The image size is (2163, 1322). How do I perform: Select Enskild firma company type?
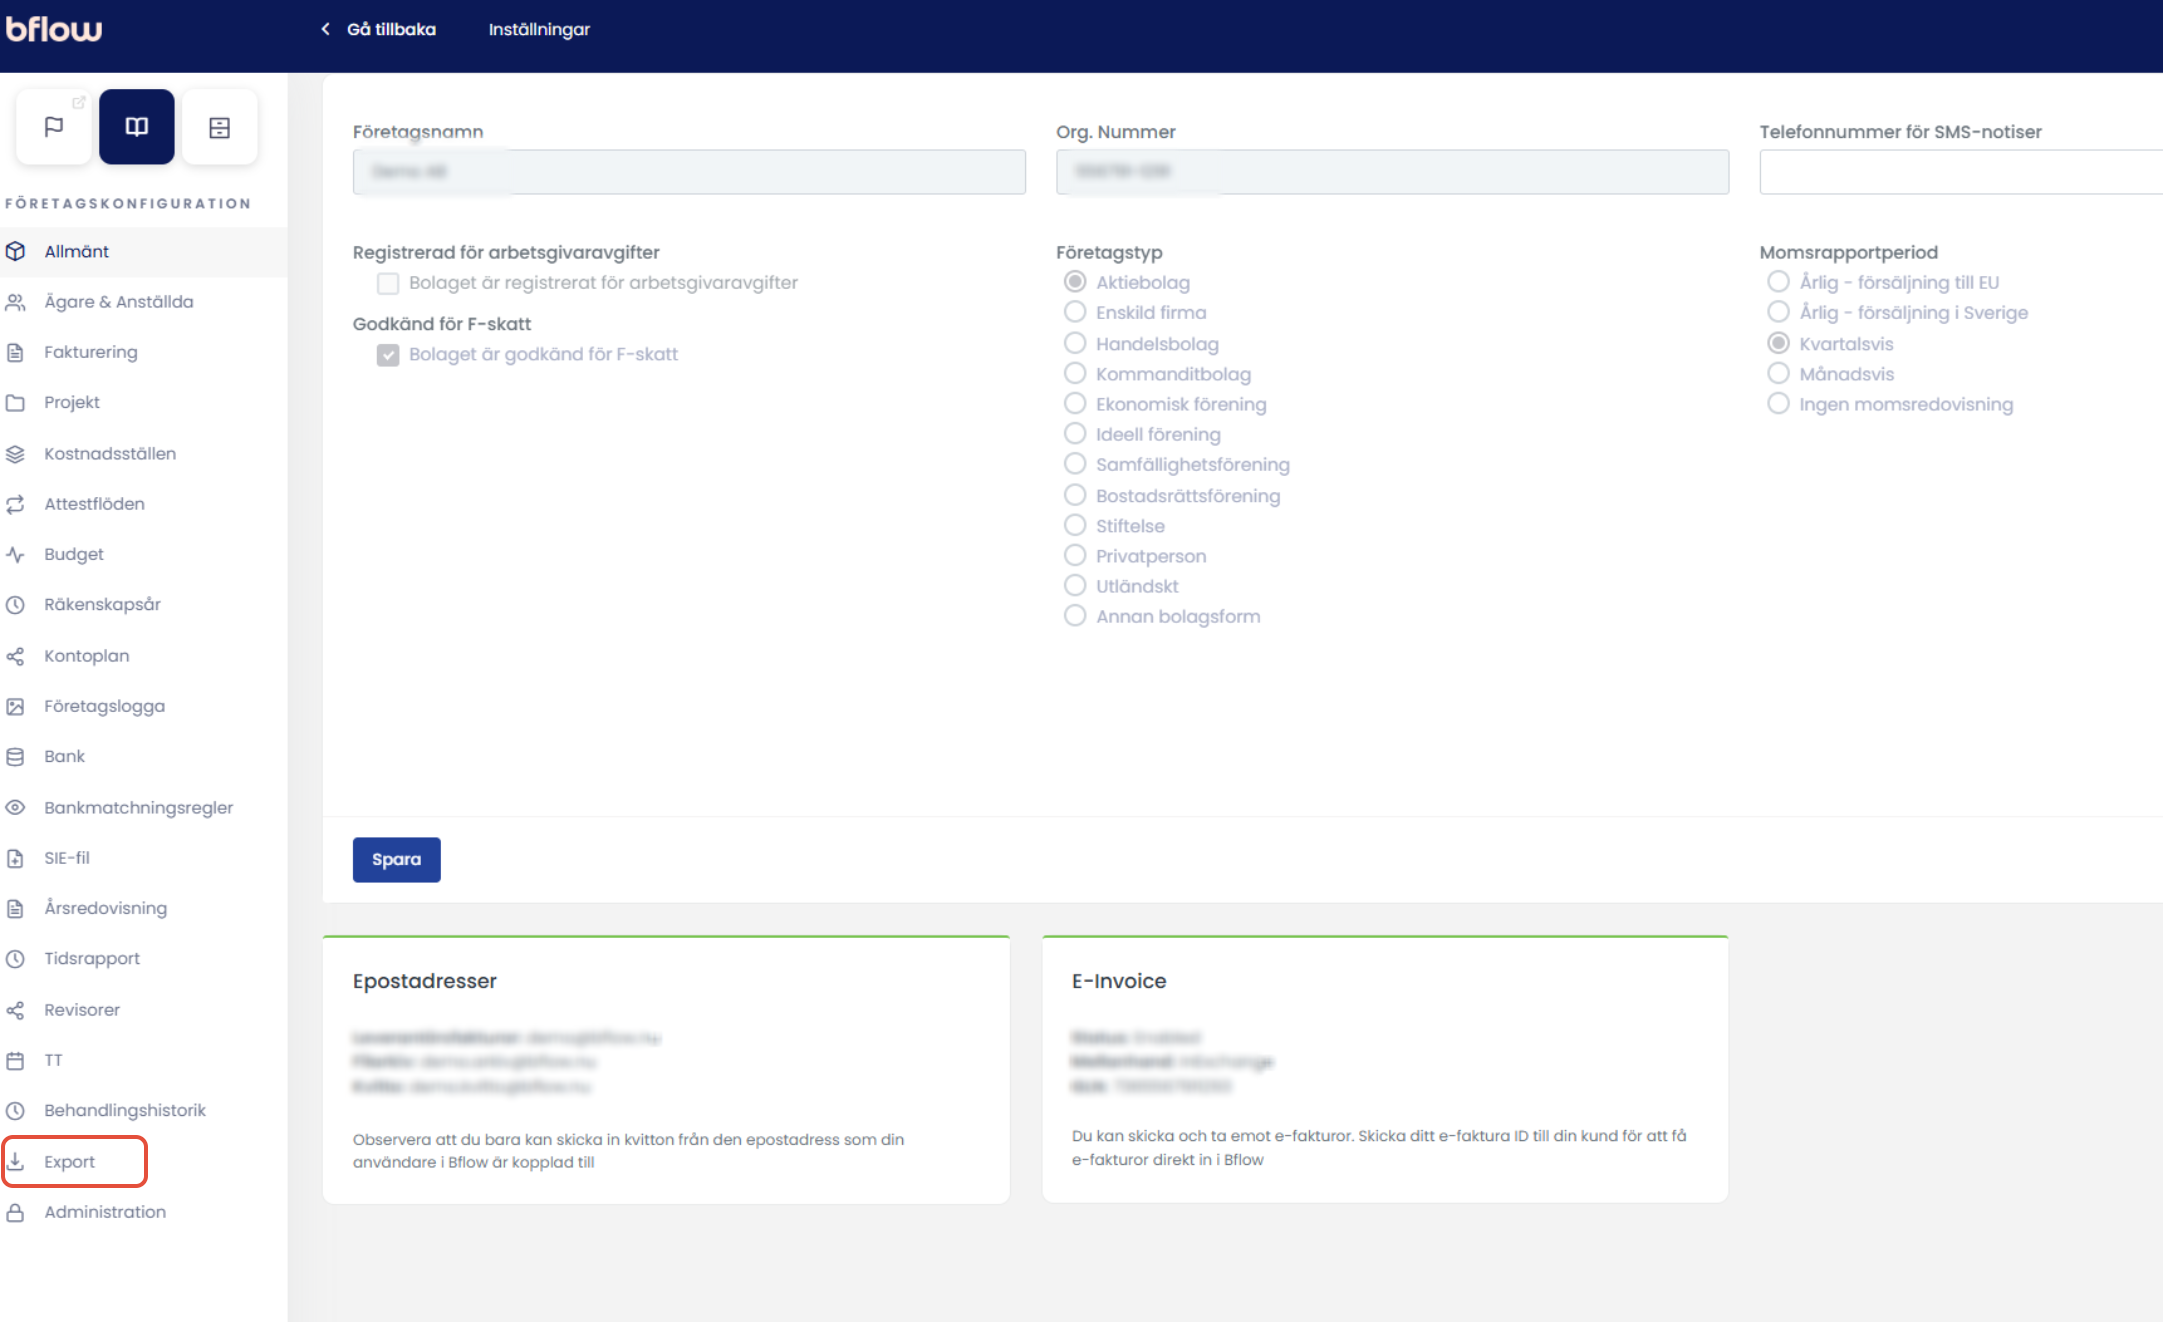pos(1075,312)
